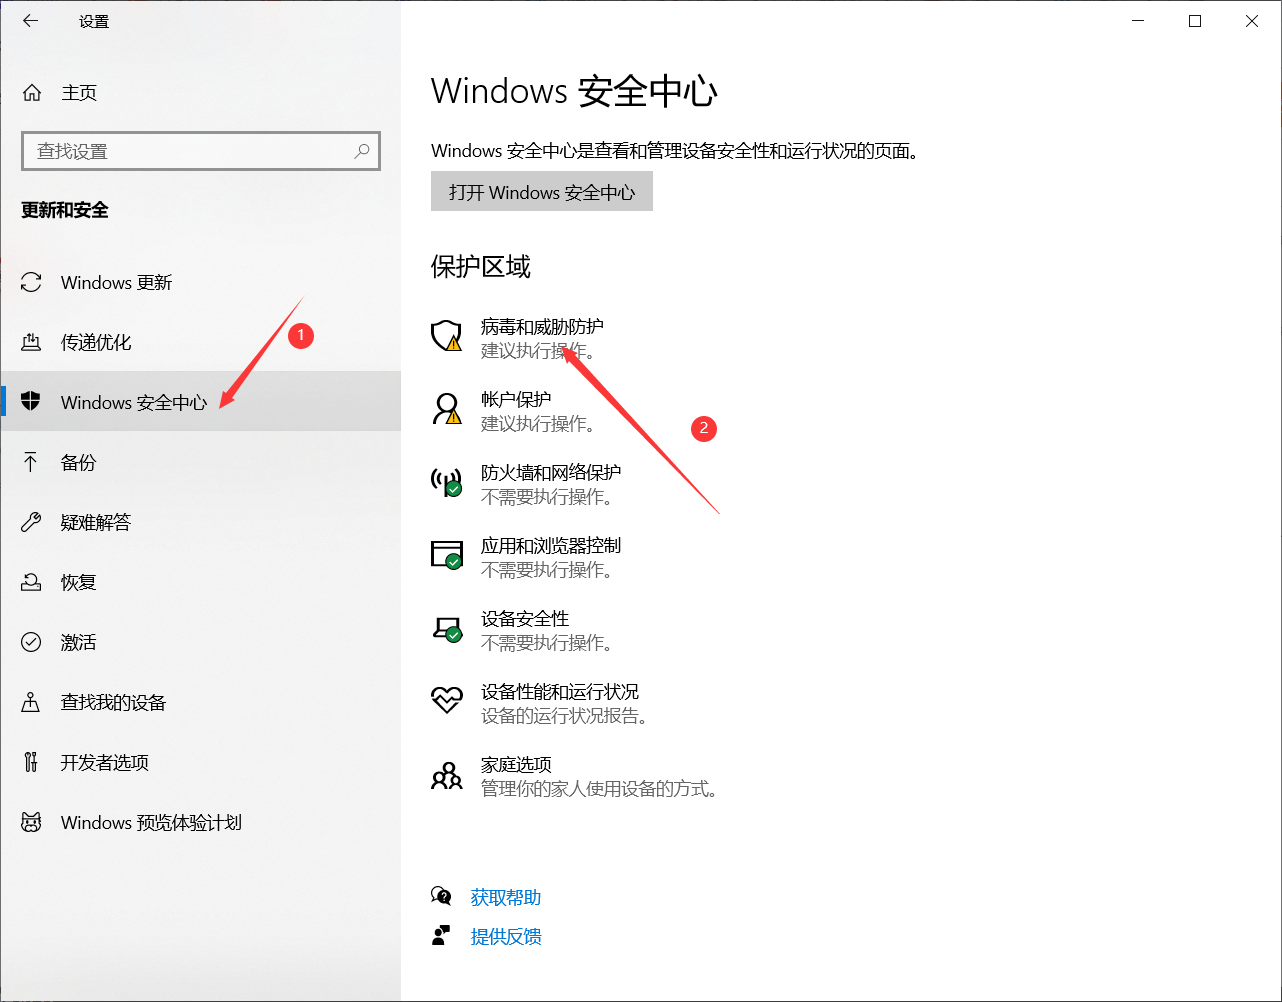Open 家庭选项 link

tap(516, 765)
